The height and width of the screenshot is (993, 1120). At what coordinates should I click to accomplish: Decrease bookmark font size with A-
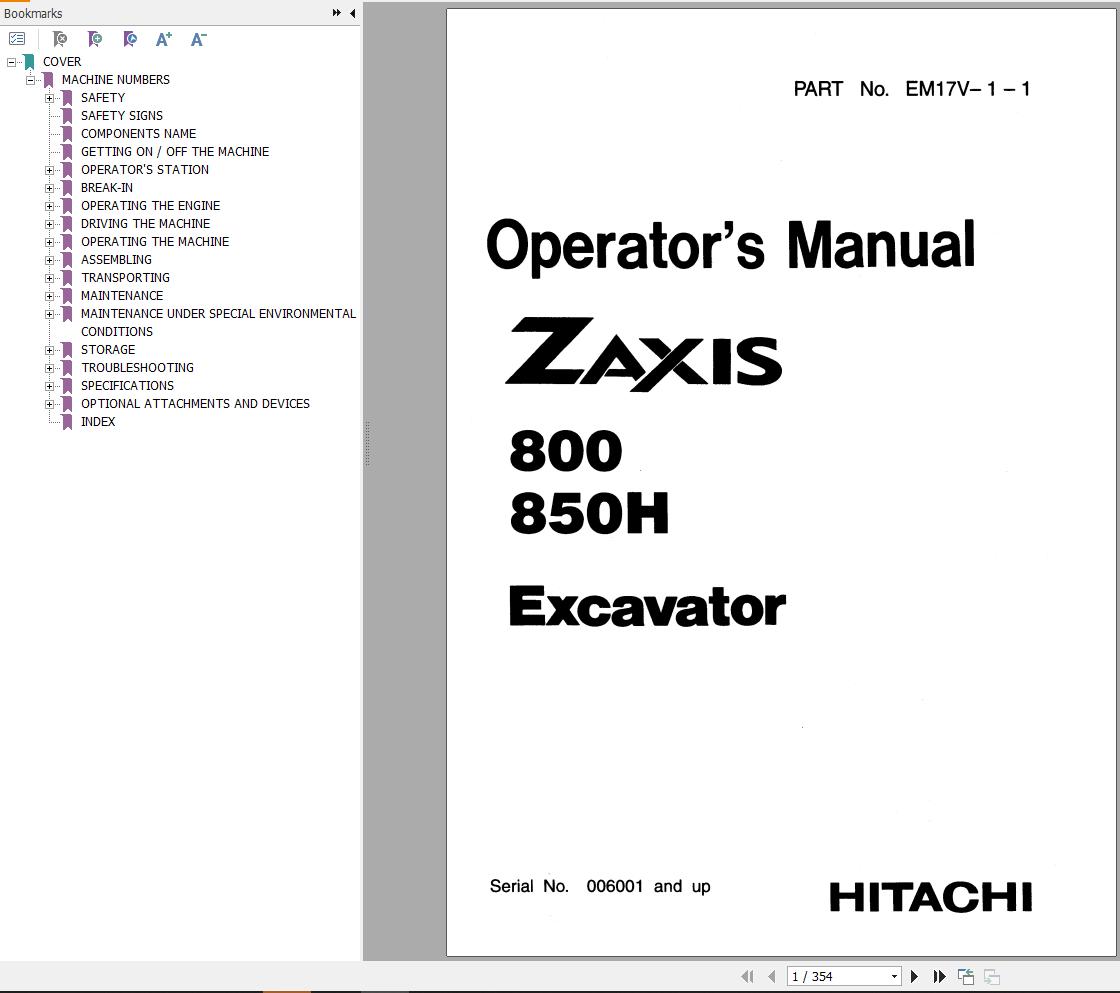point(199,39)
